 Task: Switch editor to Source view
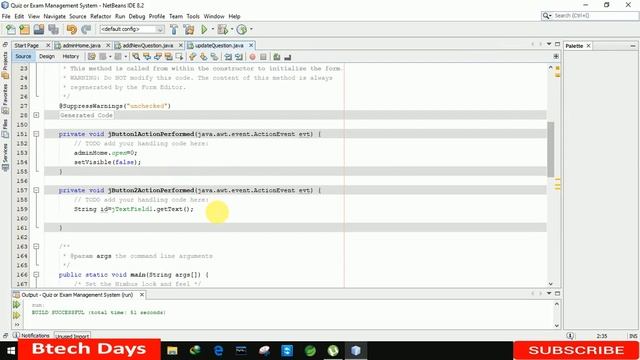(23, 56)
